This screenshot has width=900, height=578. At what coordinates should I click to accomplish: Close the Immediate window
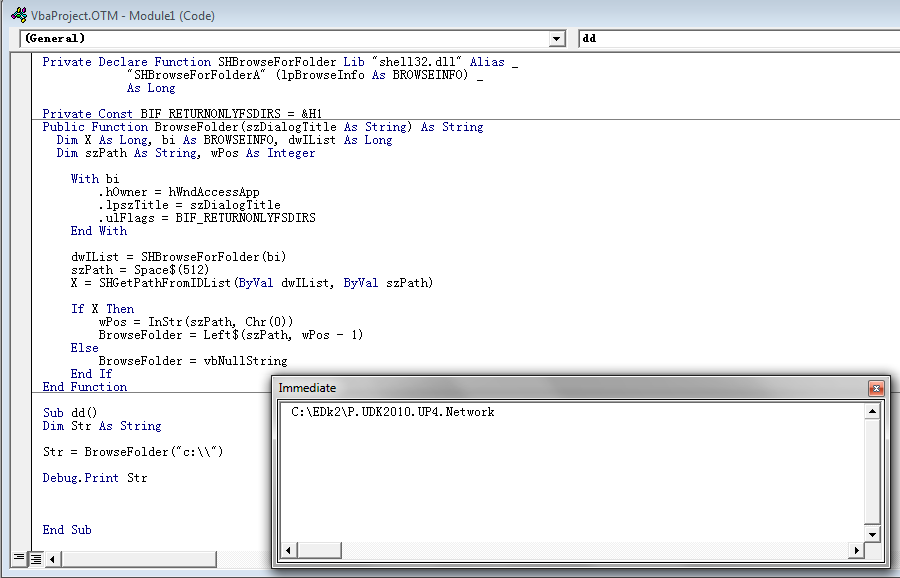(876, 389)
